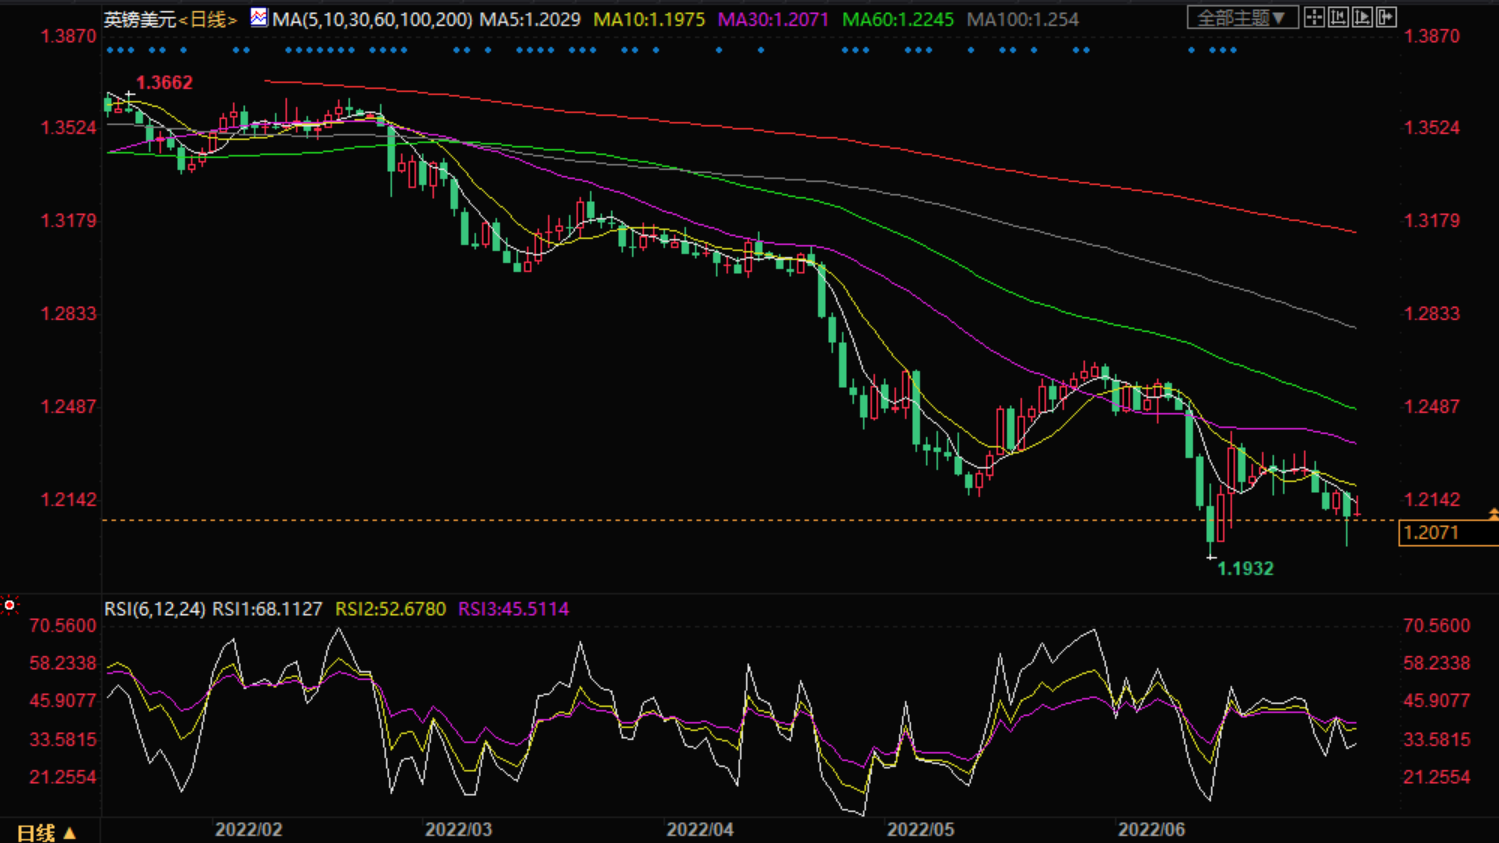Click the jump-to-start range icon

[1338, 17]
